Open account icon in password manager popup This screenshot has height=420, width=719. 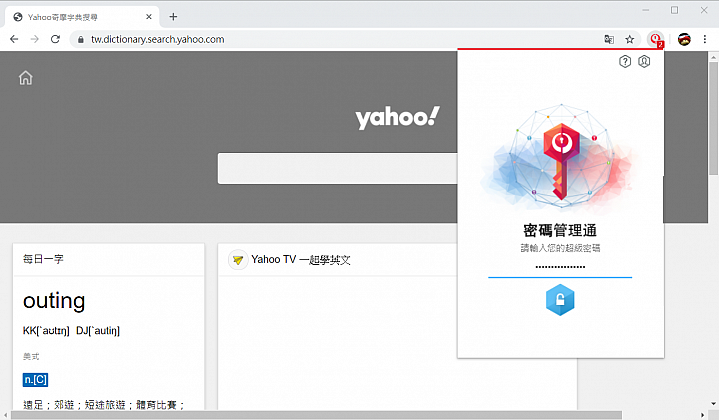pyautogui.click(x=644, y=61)
